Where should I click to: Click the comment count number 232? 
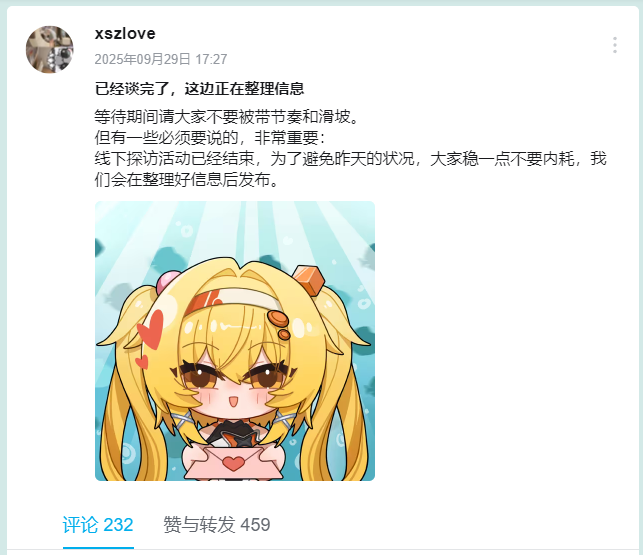118,525
